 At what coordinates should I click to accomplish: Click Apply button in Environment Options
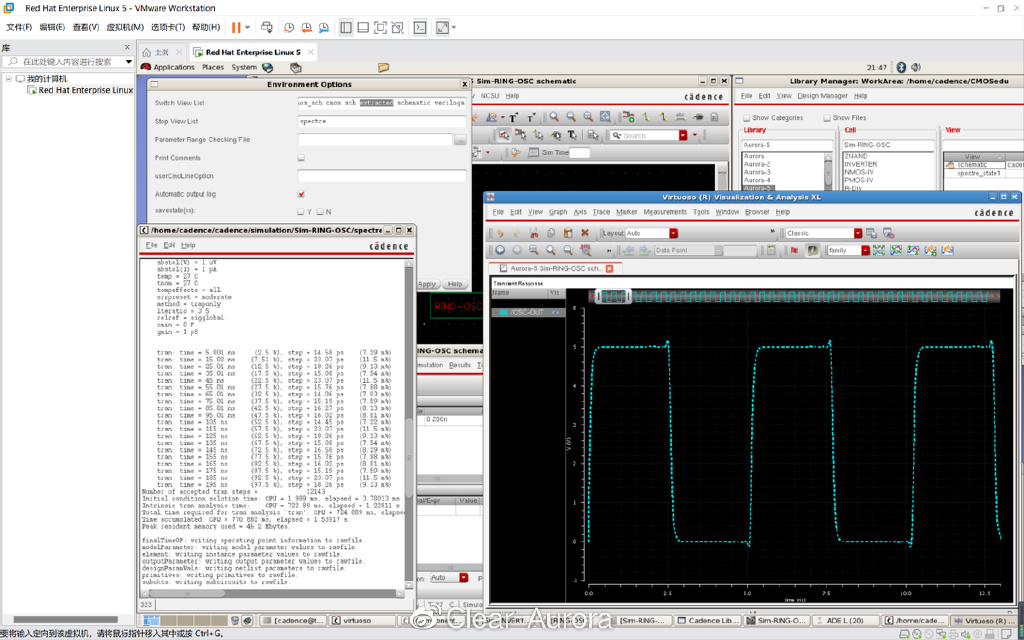(x=426, y=284)
